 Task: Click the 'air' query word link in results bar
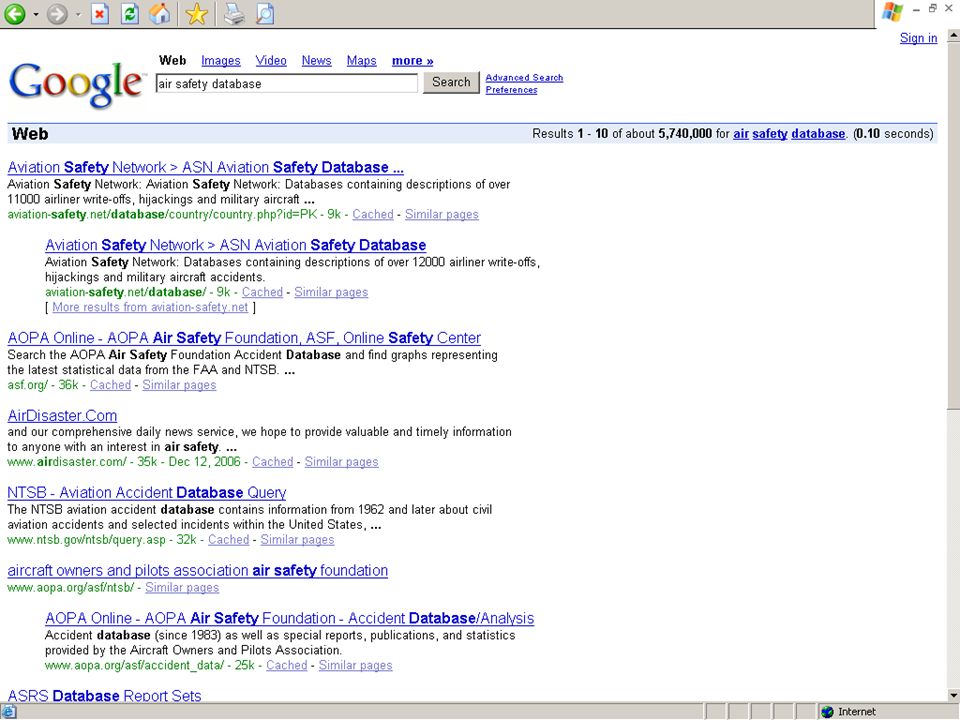click(741, 133)
